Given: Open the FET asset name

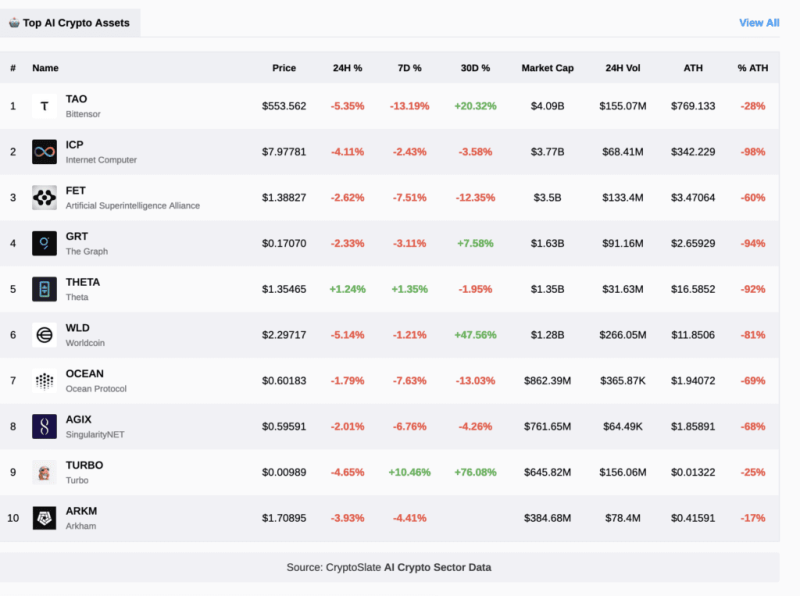Looking at the screenshot, I should 76,191.
